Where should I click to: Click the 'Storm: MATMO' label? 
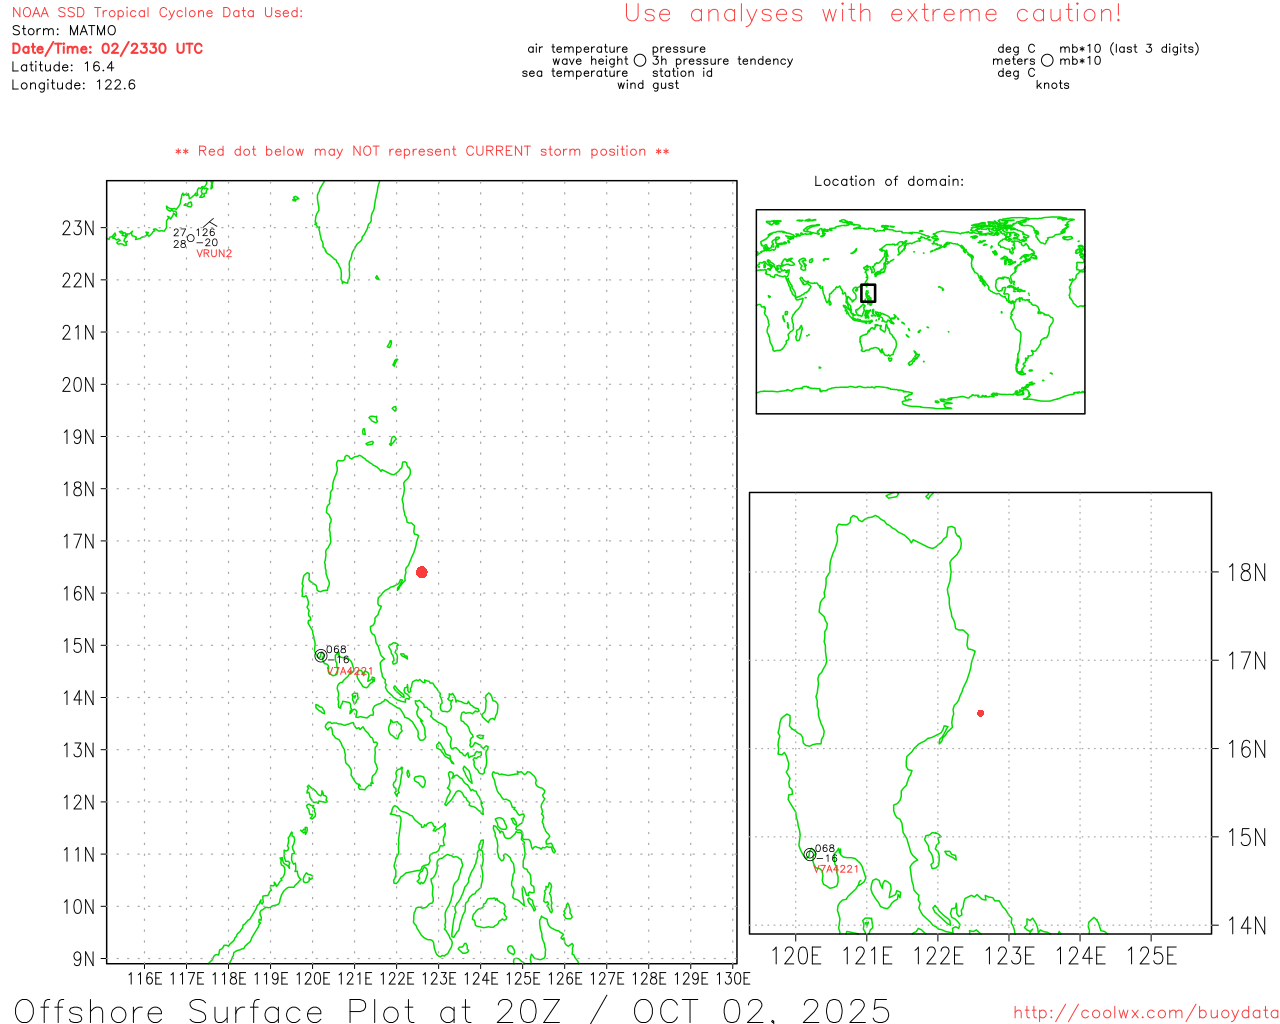coord(64,31)
